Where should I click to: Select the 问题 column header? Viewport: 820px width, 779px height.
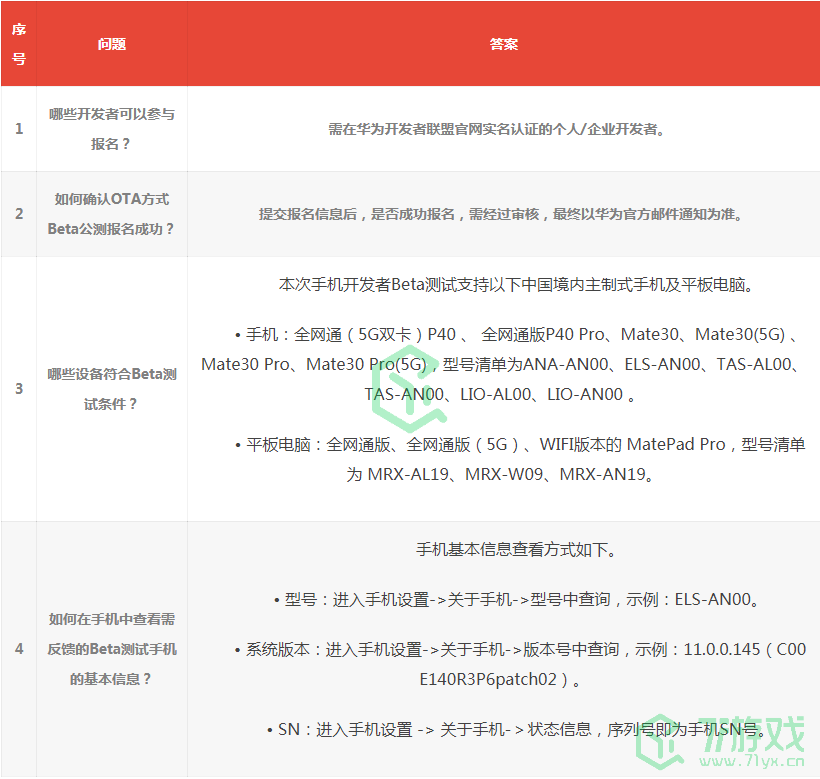click(112, 44)
